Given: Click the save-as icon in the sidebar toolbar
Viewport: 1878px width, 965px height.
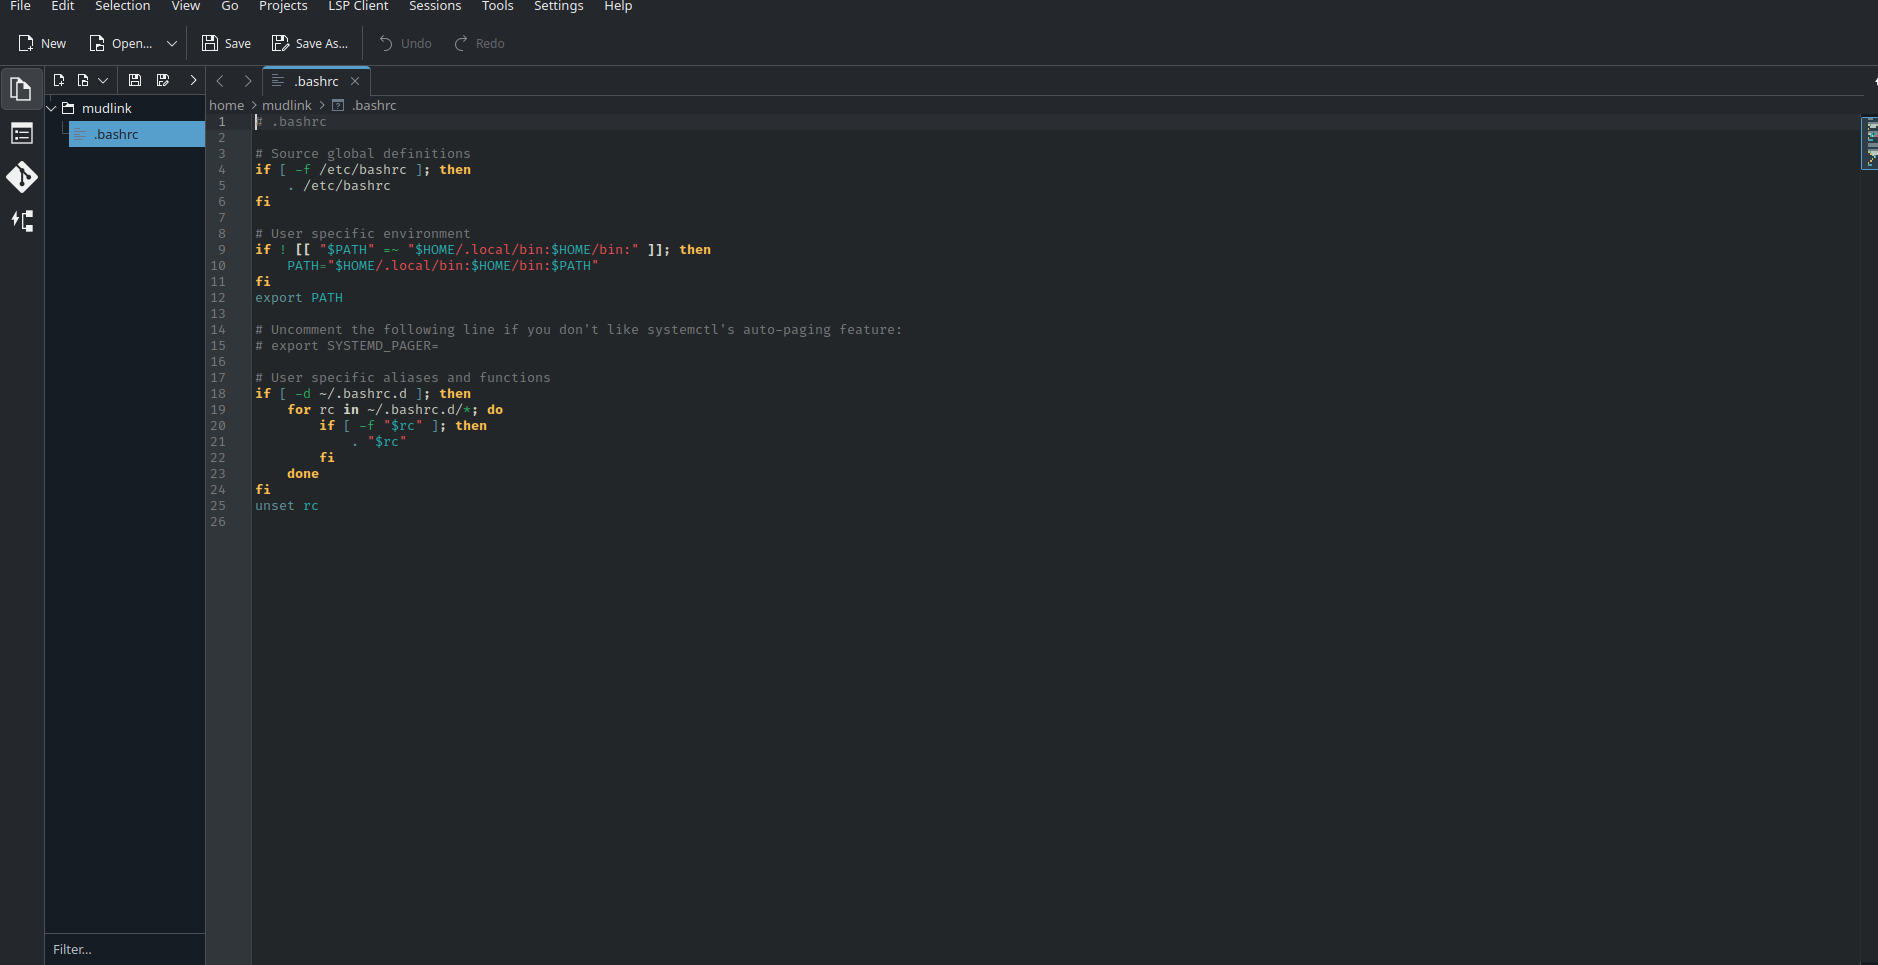Looking at the screenshot, I should point(163,80).
